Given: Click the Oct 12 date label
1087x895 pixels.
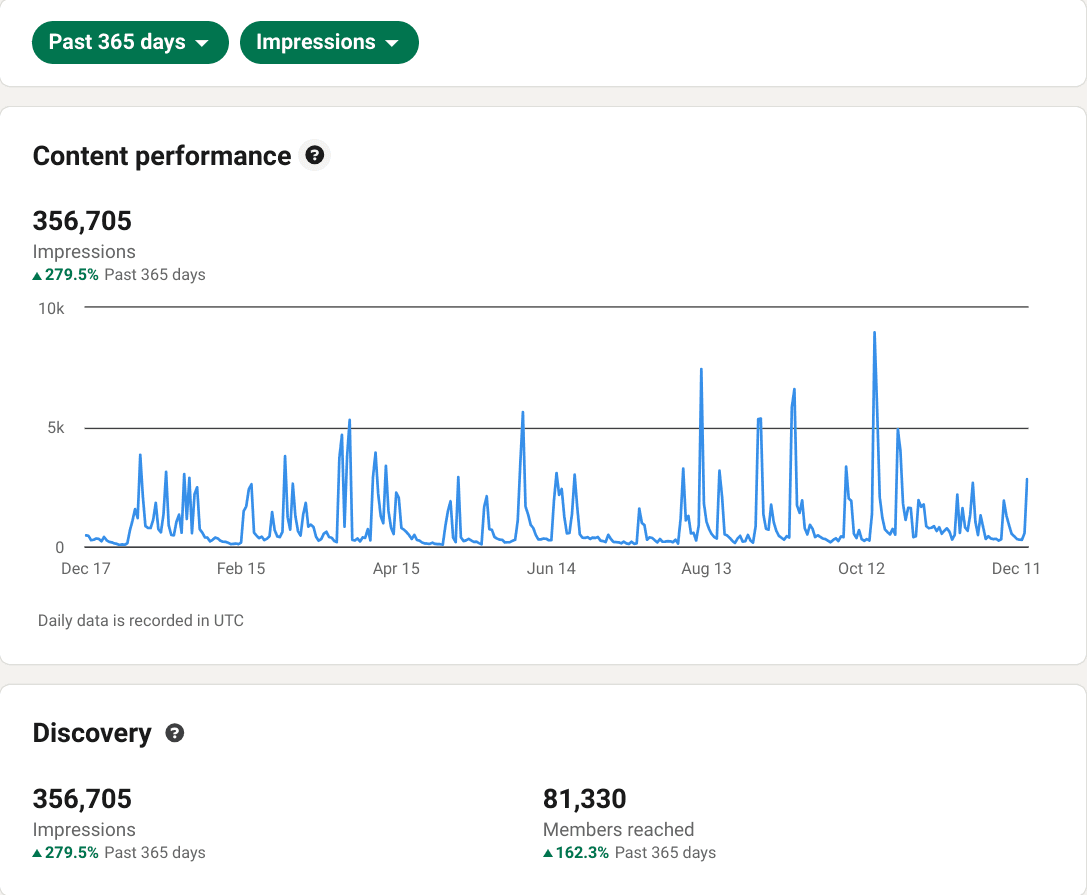Looking at the screenshot, I should (x=862, y=568).
